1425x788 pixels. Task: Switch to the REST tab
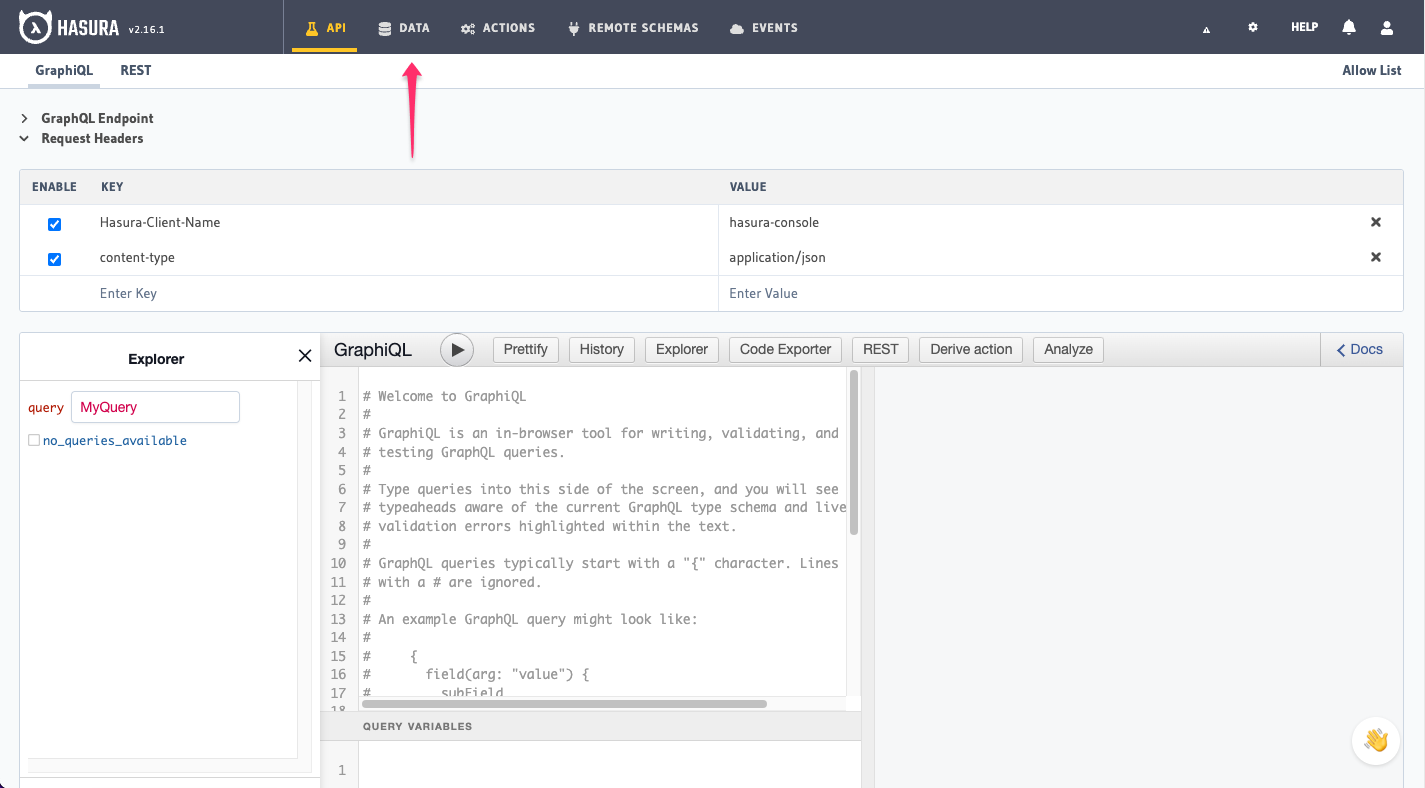pos(135,70)
